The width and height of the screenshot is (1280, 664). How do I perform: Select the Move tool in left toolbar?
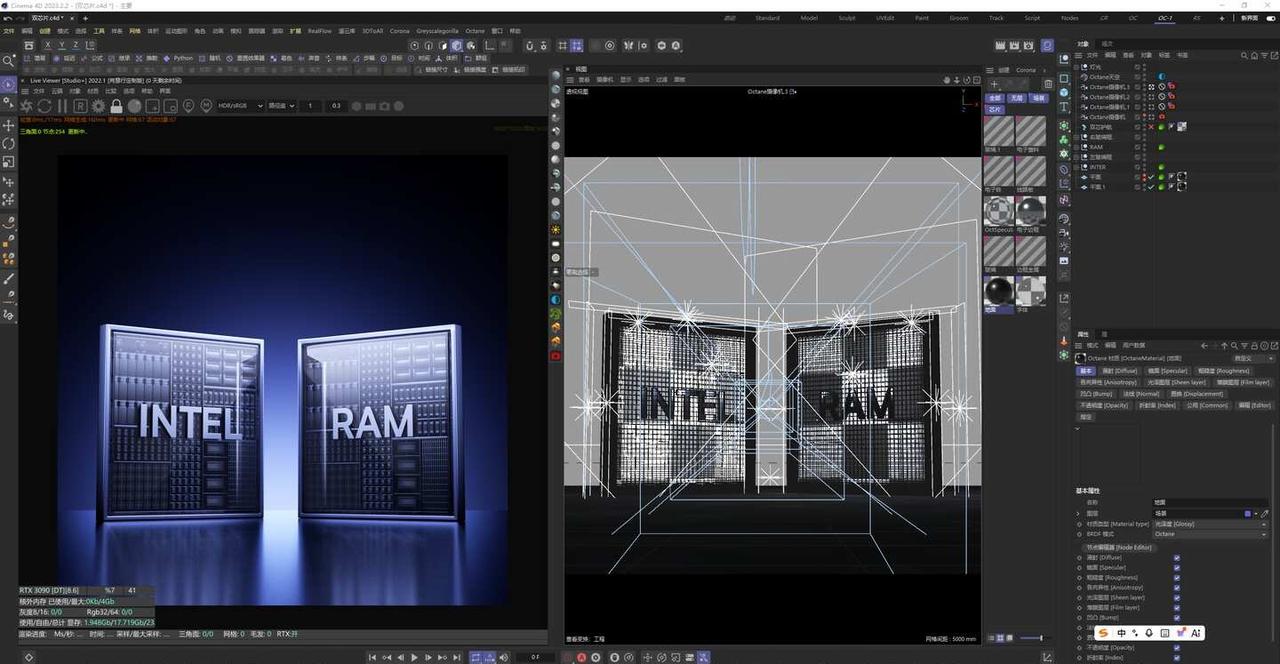8,125
